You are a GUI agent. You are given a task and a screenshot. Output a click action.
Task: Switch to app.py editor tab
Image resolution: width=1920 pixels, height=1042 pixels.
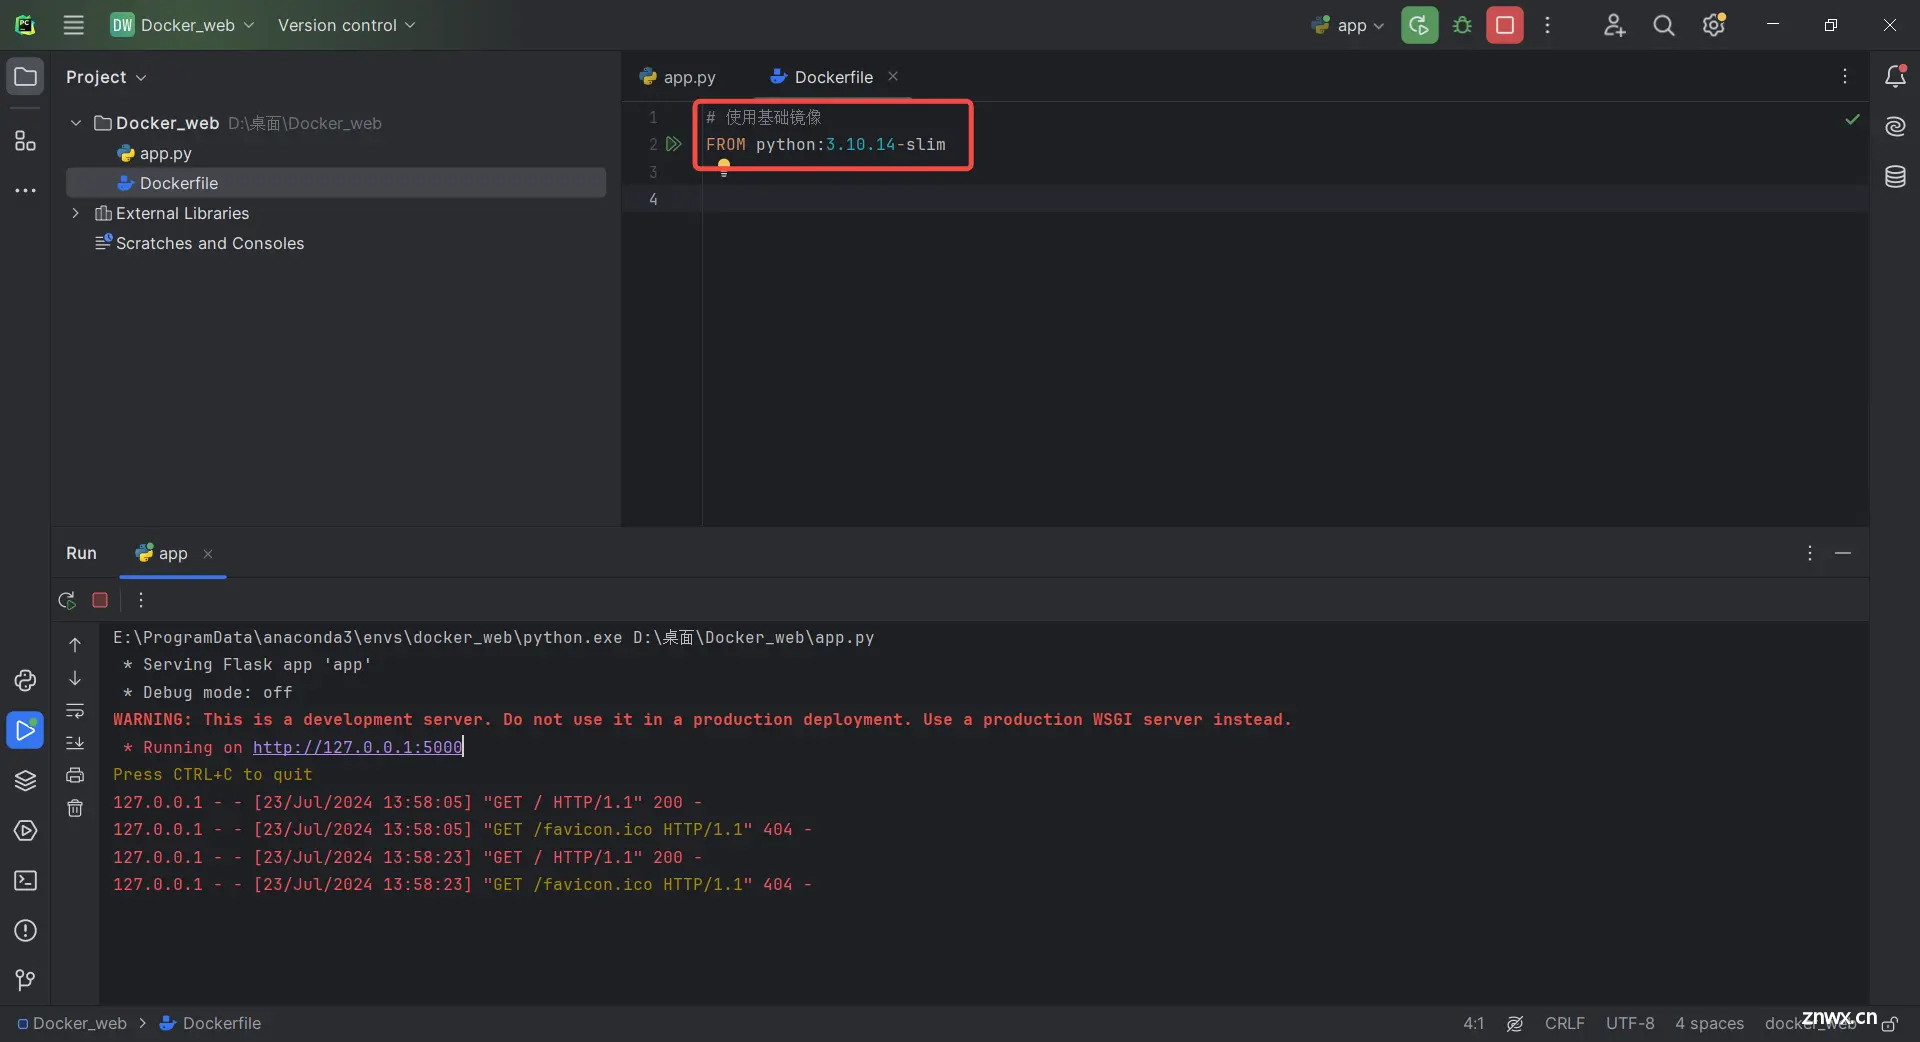coord(678,77)
